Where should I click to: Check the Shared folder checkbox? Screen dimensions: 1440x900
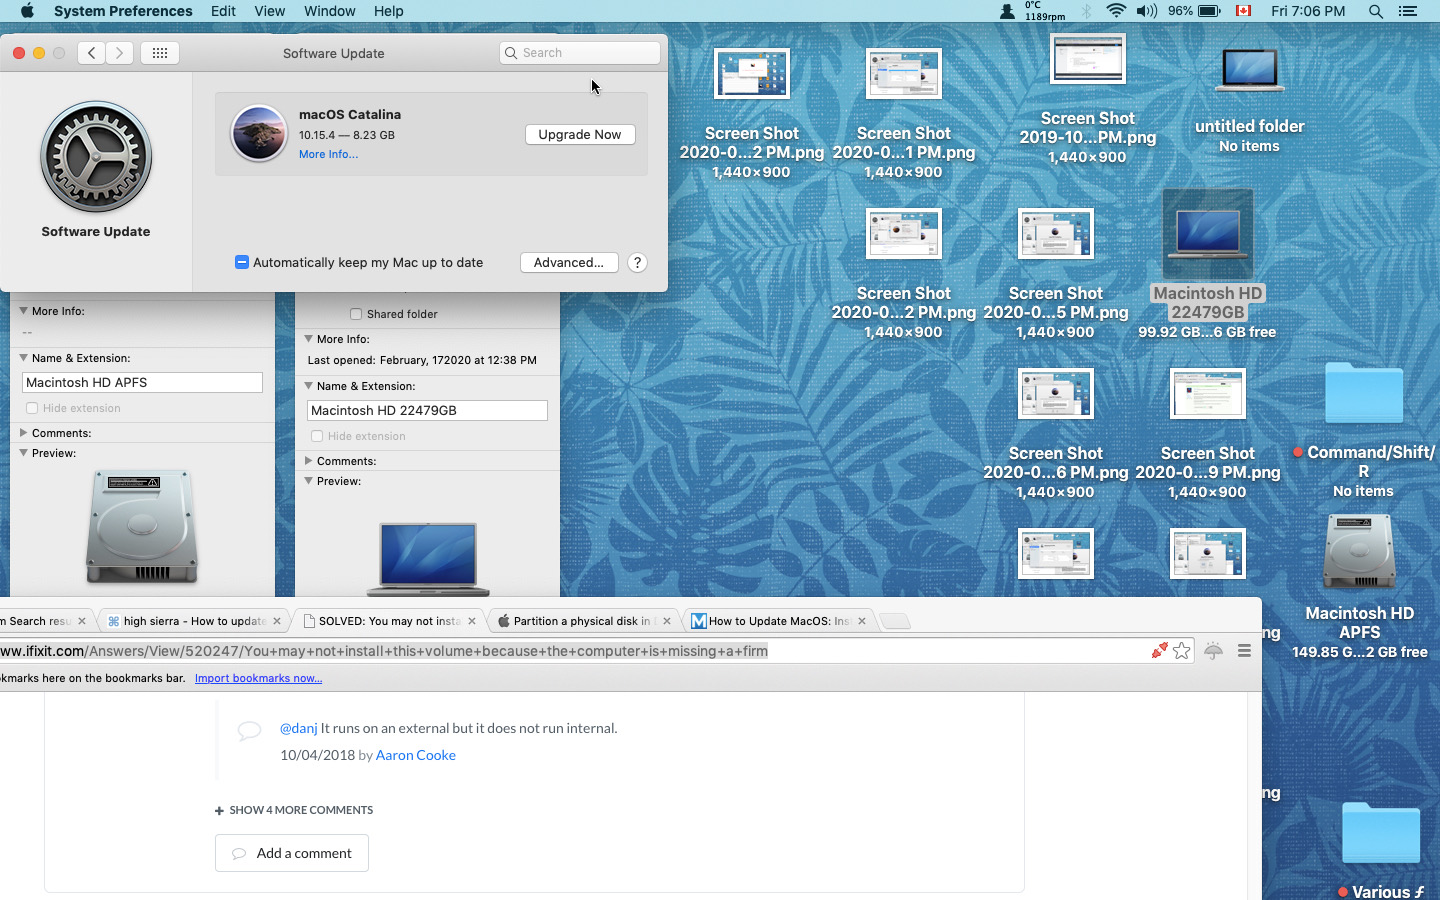356,314
